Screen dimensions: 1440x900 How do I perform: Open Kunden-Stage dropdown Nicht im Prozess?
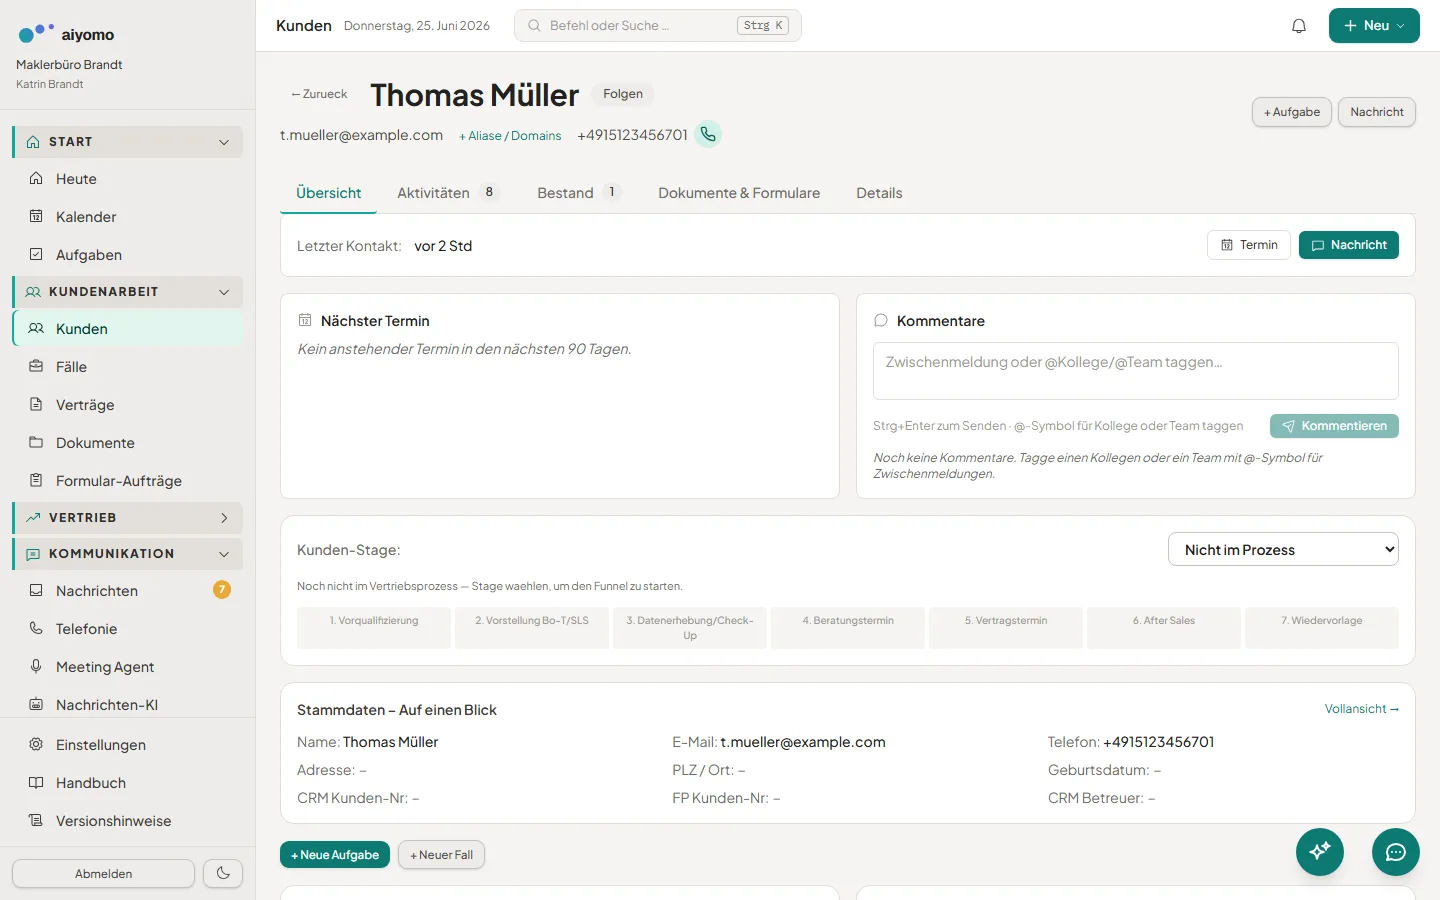(x=1283, y=549)
